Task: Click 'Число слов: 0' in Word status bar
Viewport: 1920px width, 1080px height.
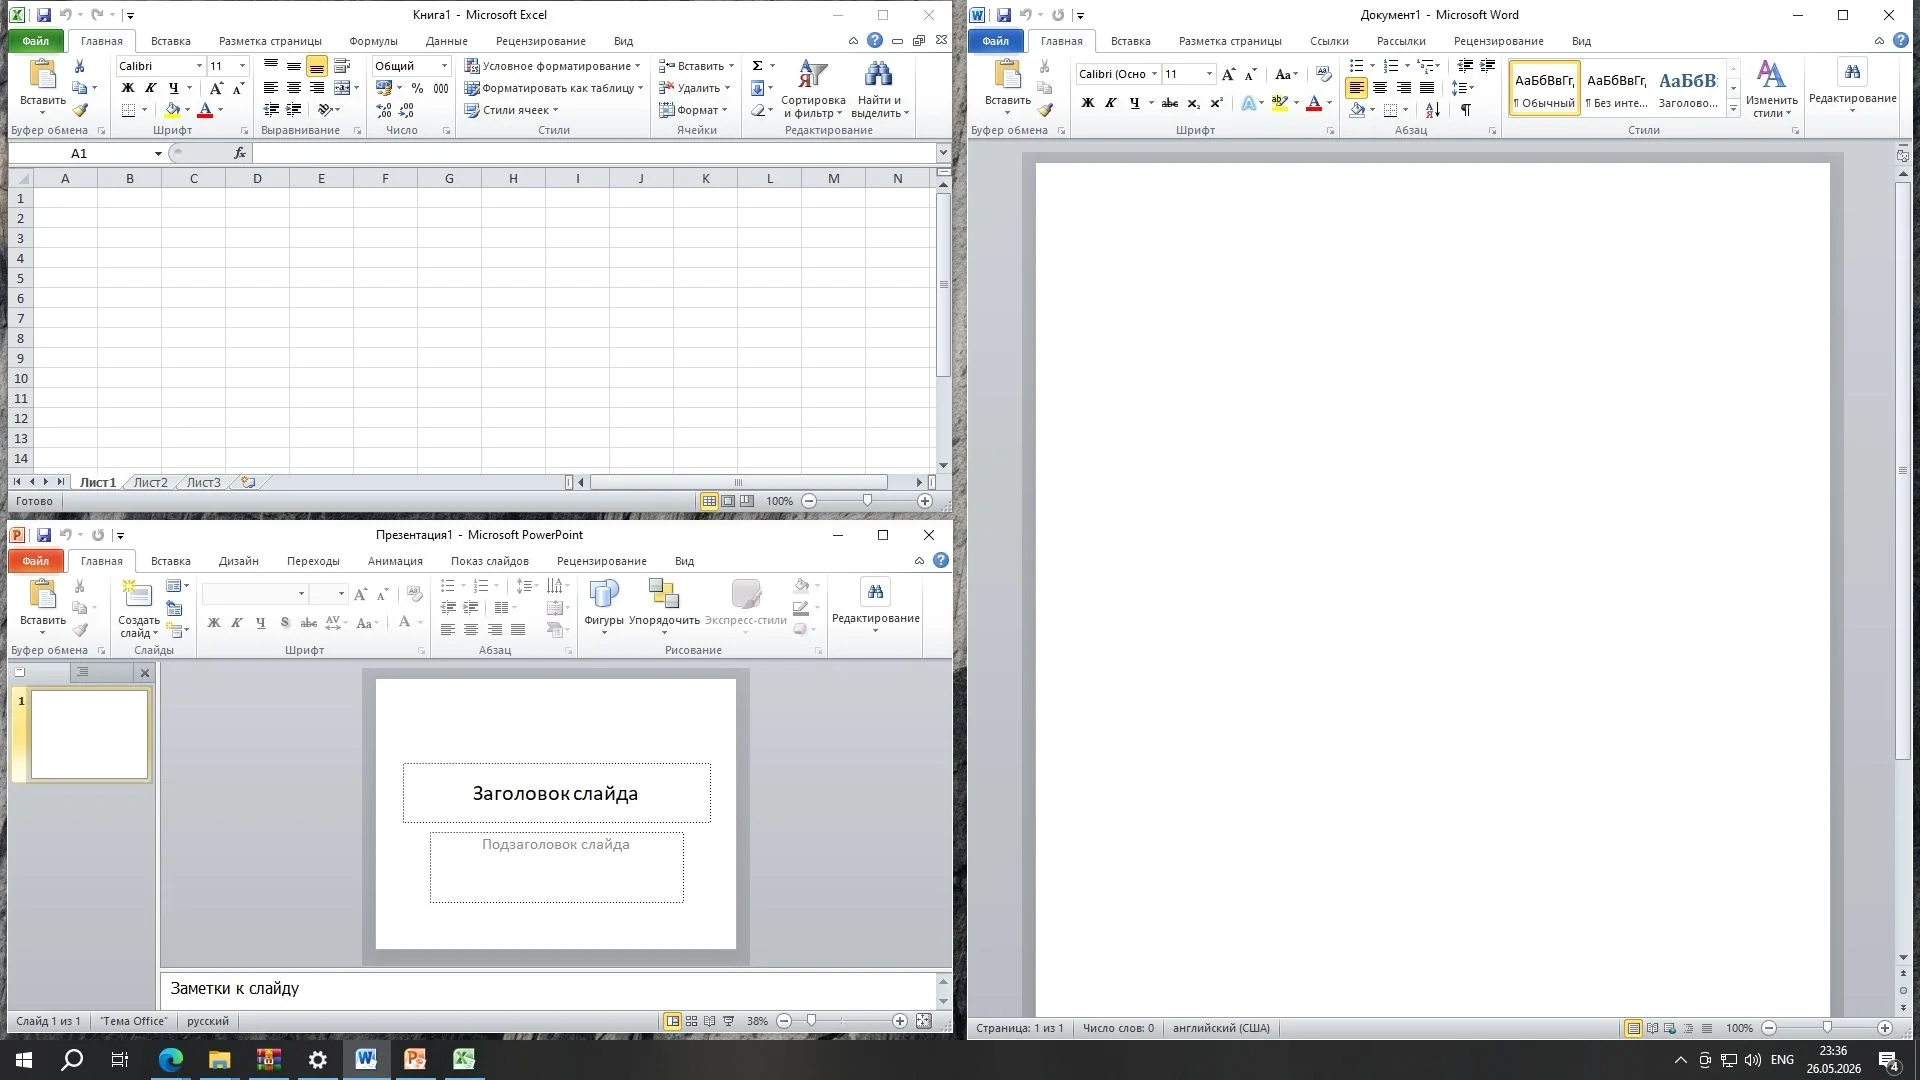Action: [x=1118, y=1028]
